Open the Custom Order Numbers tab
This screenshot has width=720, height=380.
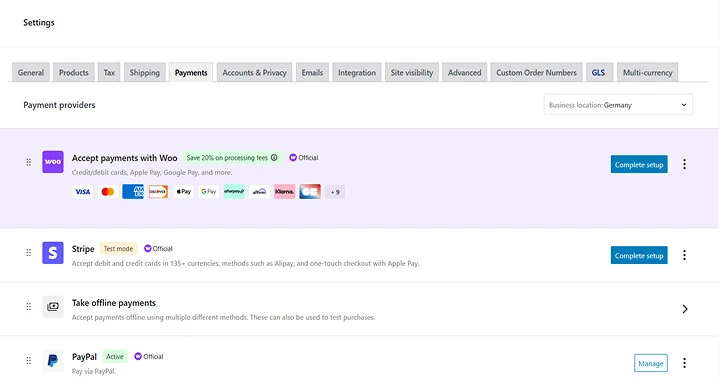536,73
